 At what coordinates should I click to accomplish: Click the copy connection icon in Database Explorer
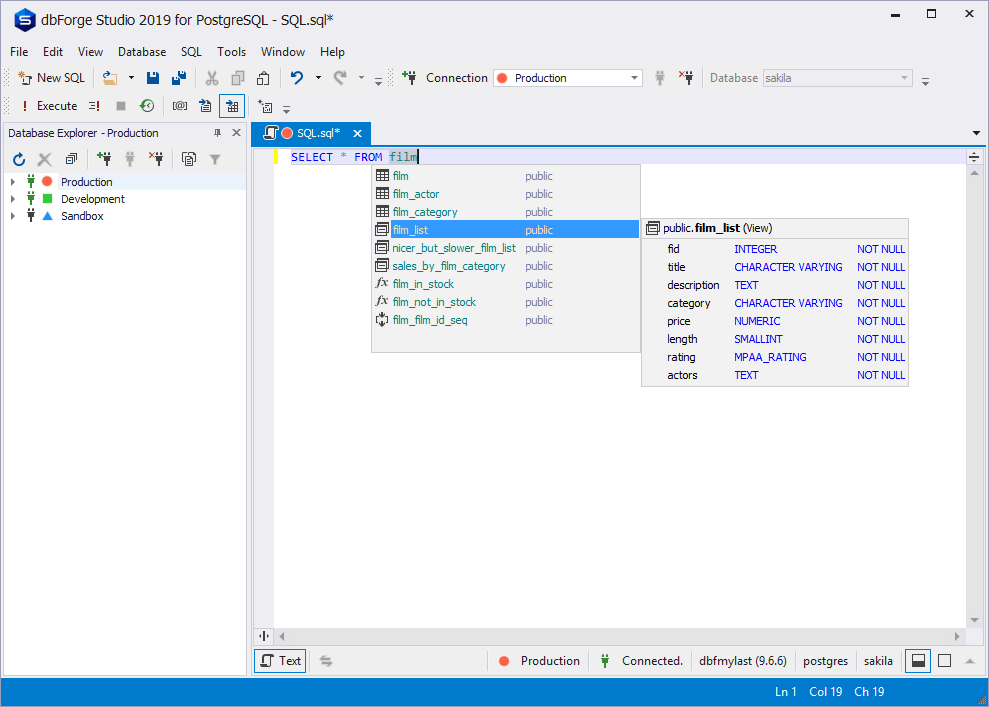[x=189, y=160]
